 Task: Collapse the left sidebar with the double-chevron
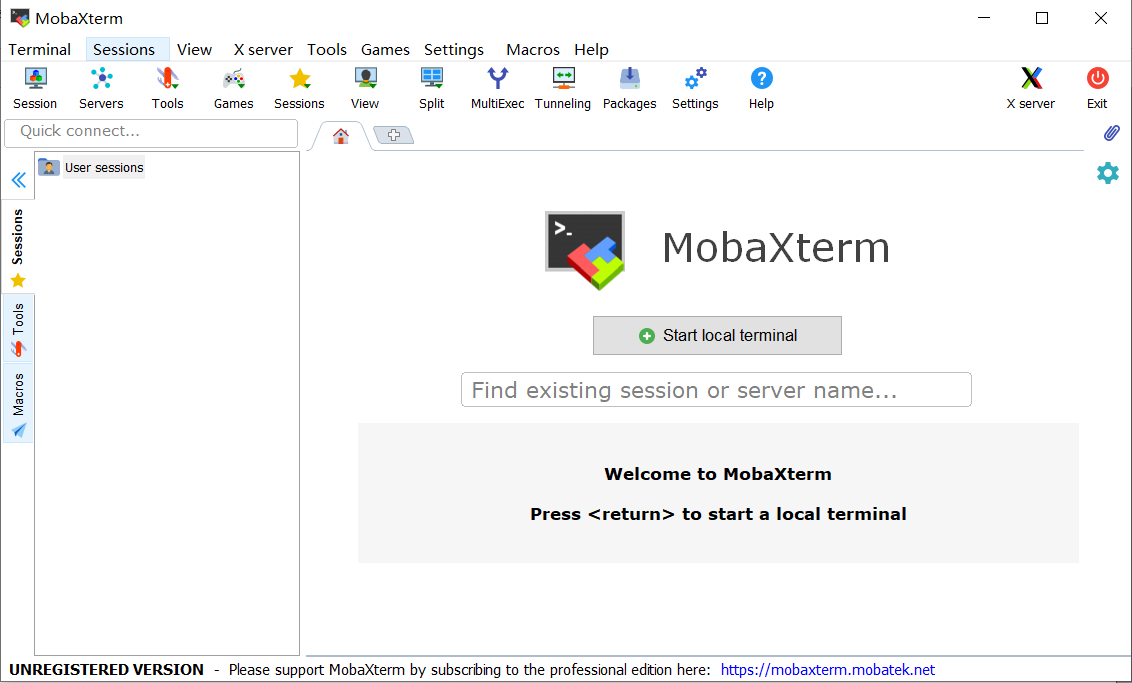pyautogui.click(x=18, y=180)
